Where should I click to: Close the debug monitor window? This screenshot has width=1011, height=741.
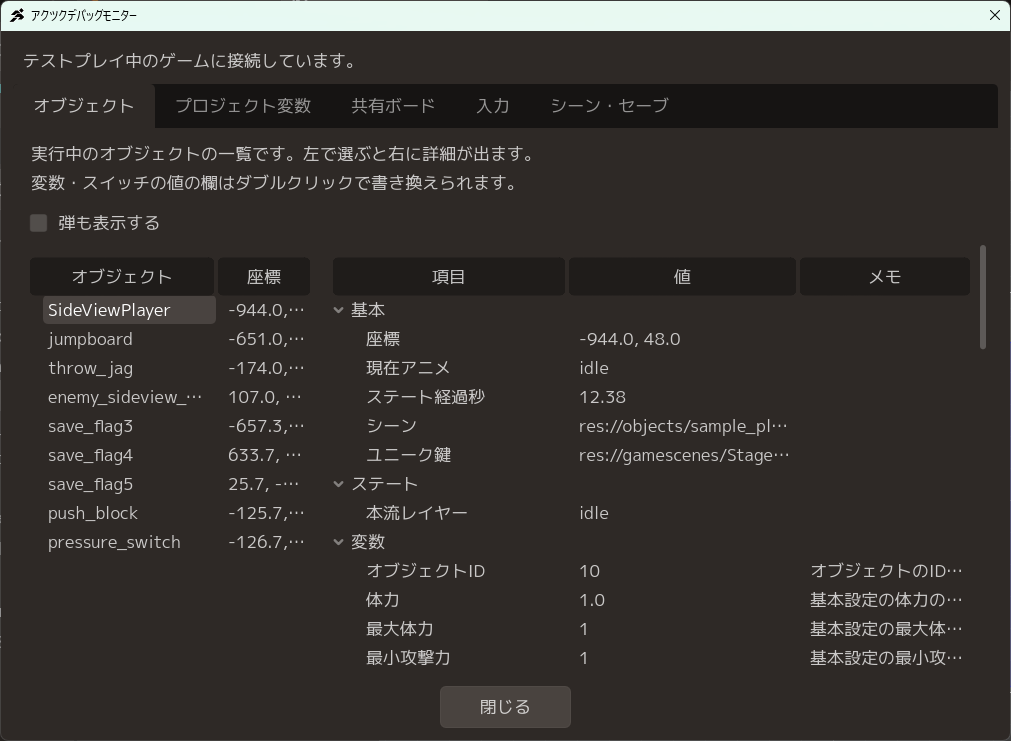point(995,15)
